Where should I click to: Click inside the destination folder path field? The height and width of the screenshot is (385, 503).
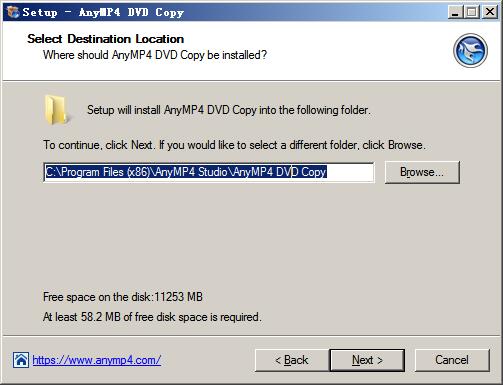tap(209, 172)
